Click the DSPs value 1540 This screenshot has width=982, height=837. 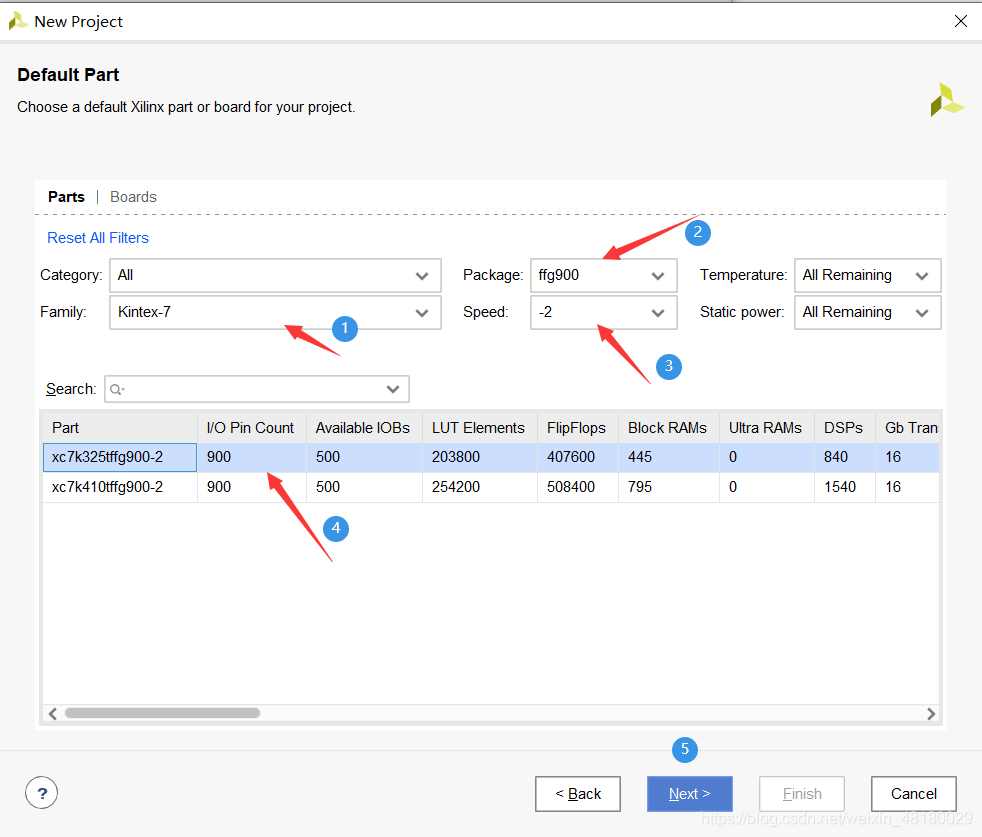[x=840, y=487]
